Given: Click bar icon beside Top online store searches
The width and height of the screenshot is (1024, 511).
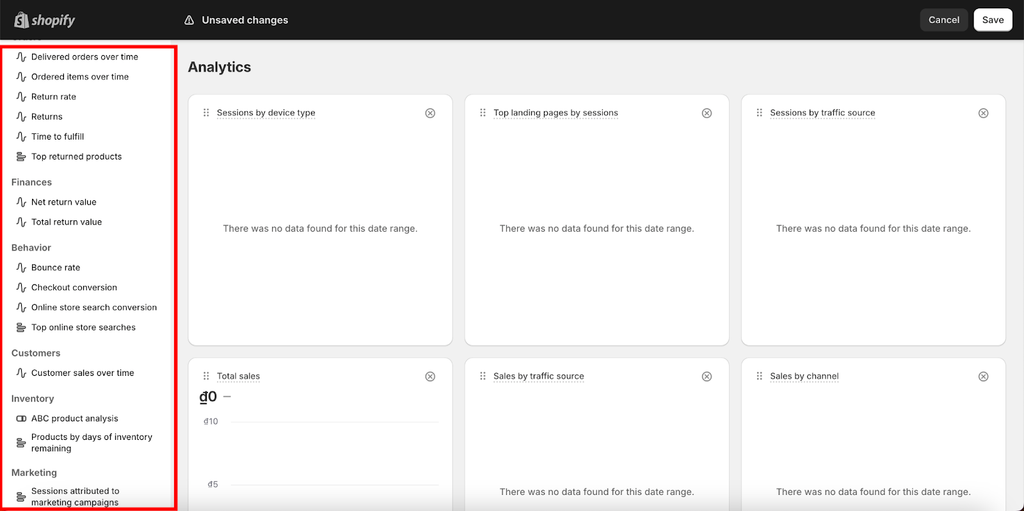Looking at the screenshot, I should [x=21, y=327].
